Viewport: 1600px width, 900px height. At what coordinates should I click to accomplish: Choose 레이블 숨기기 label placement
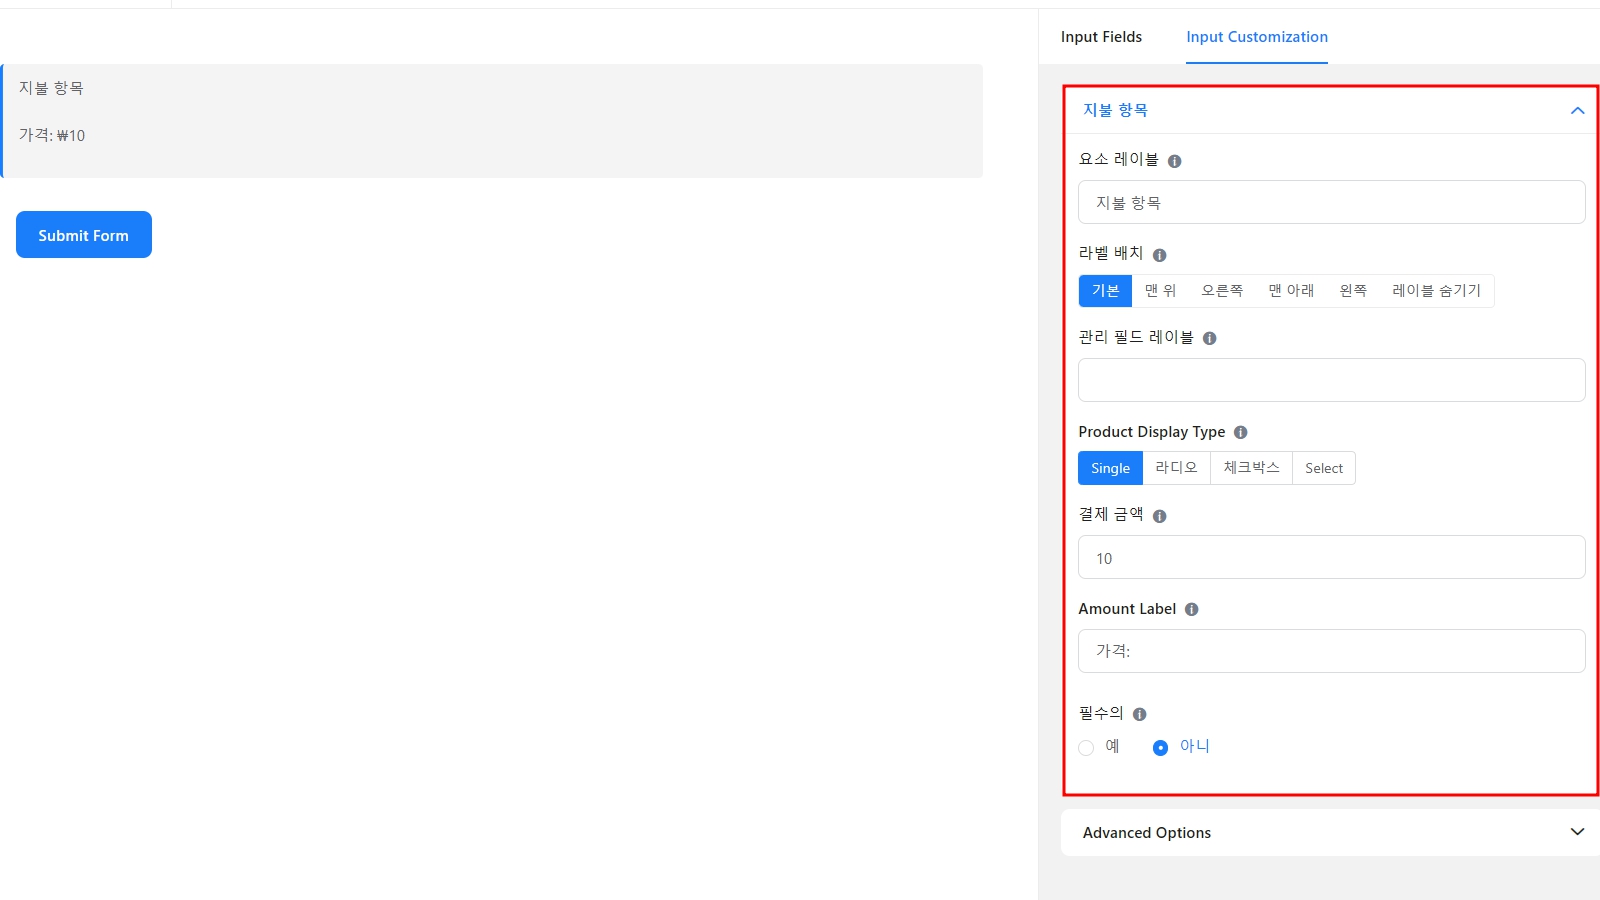[x=1436, y=290]
